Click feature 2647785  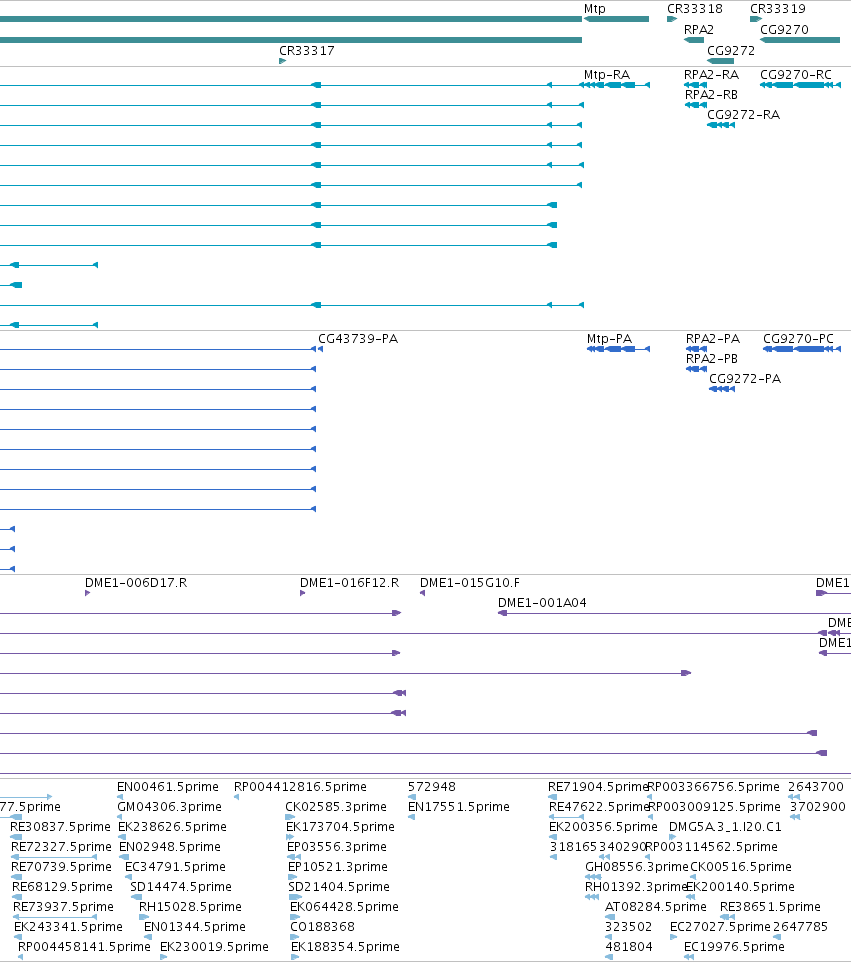[x=800, y=927]
